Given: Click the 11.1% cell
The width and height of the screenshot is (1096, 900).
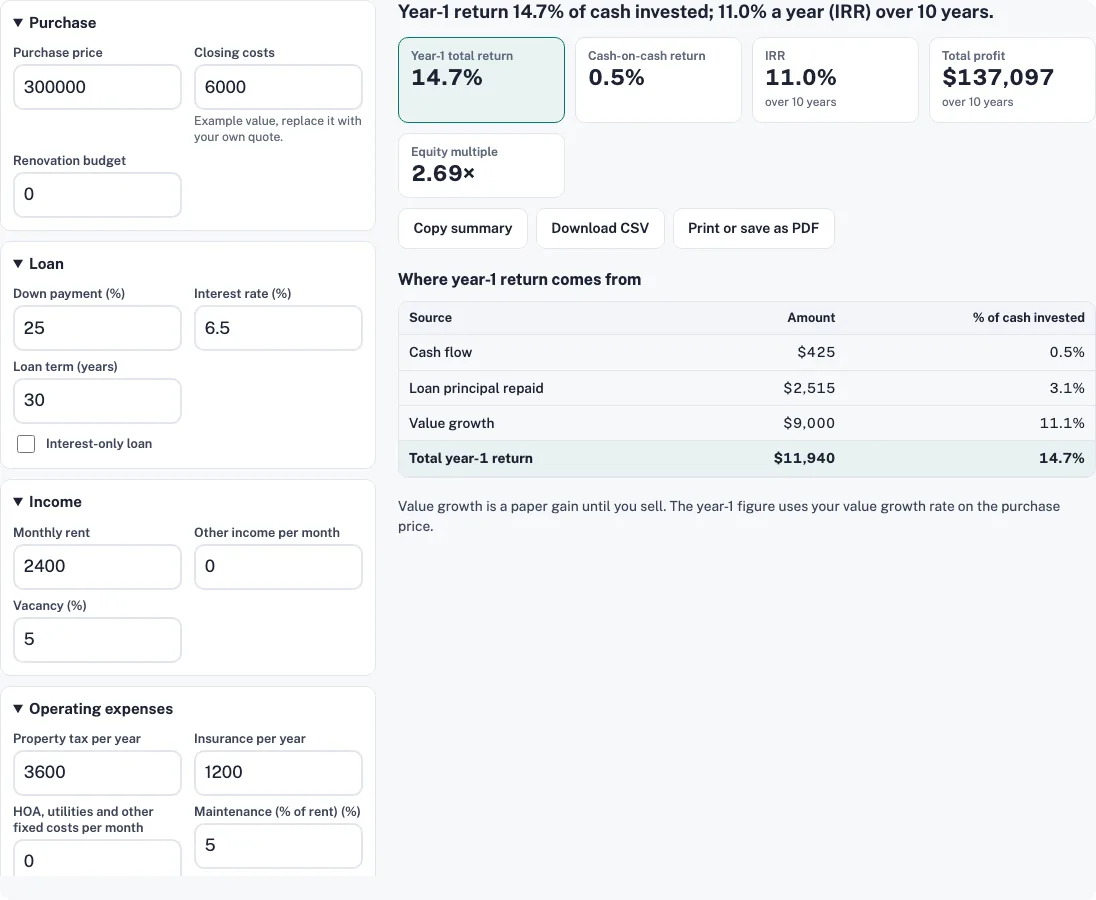Looking at the screenshot, I should point(1062,423).
